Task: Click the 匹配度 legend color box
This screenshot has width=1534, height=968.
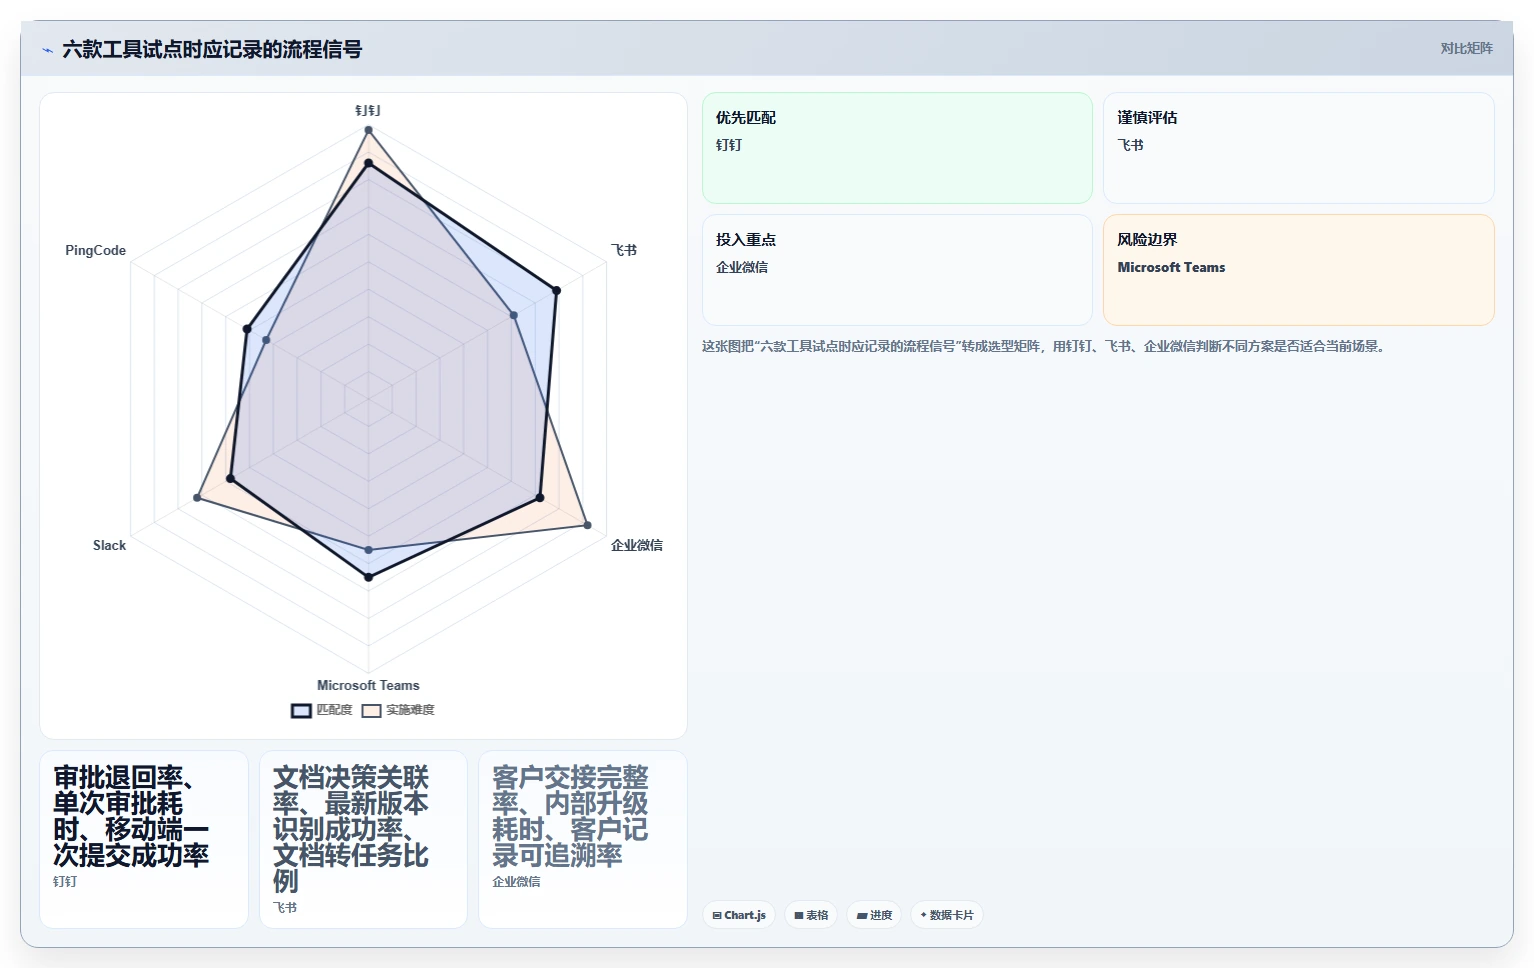Action: tap(301, 711)
